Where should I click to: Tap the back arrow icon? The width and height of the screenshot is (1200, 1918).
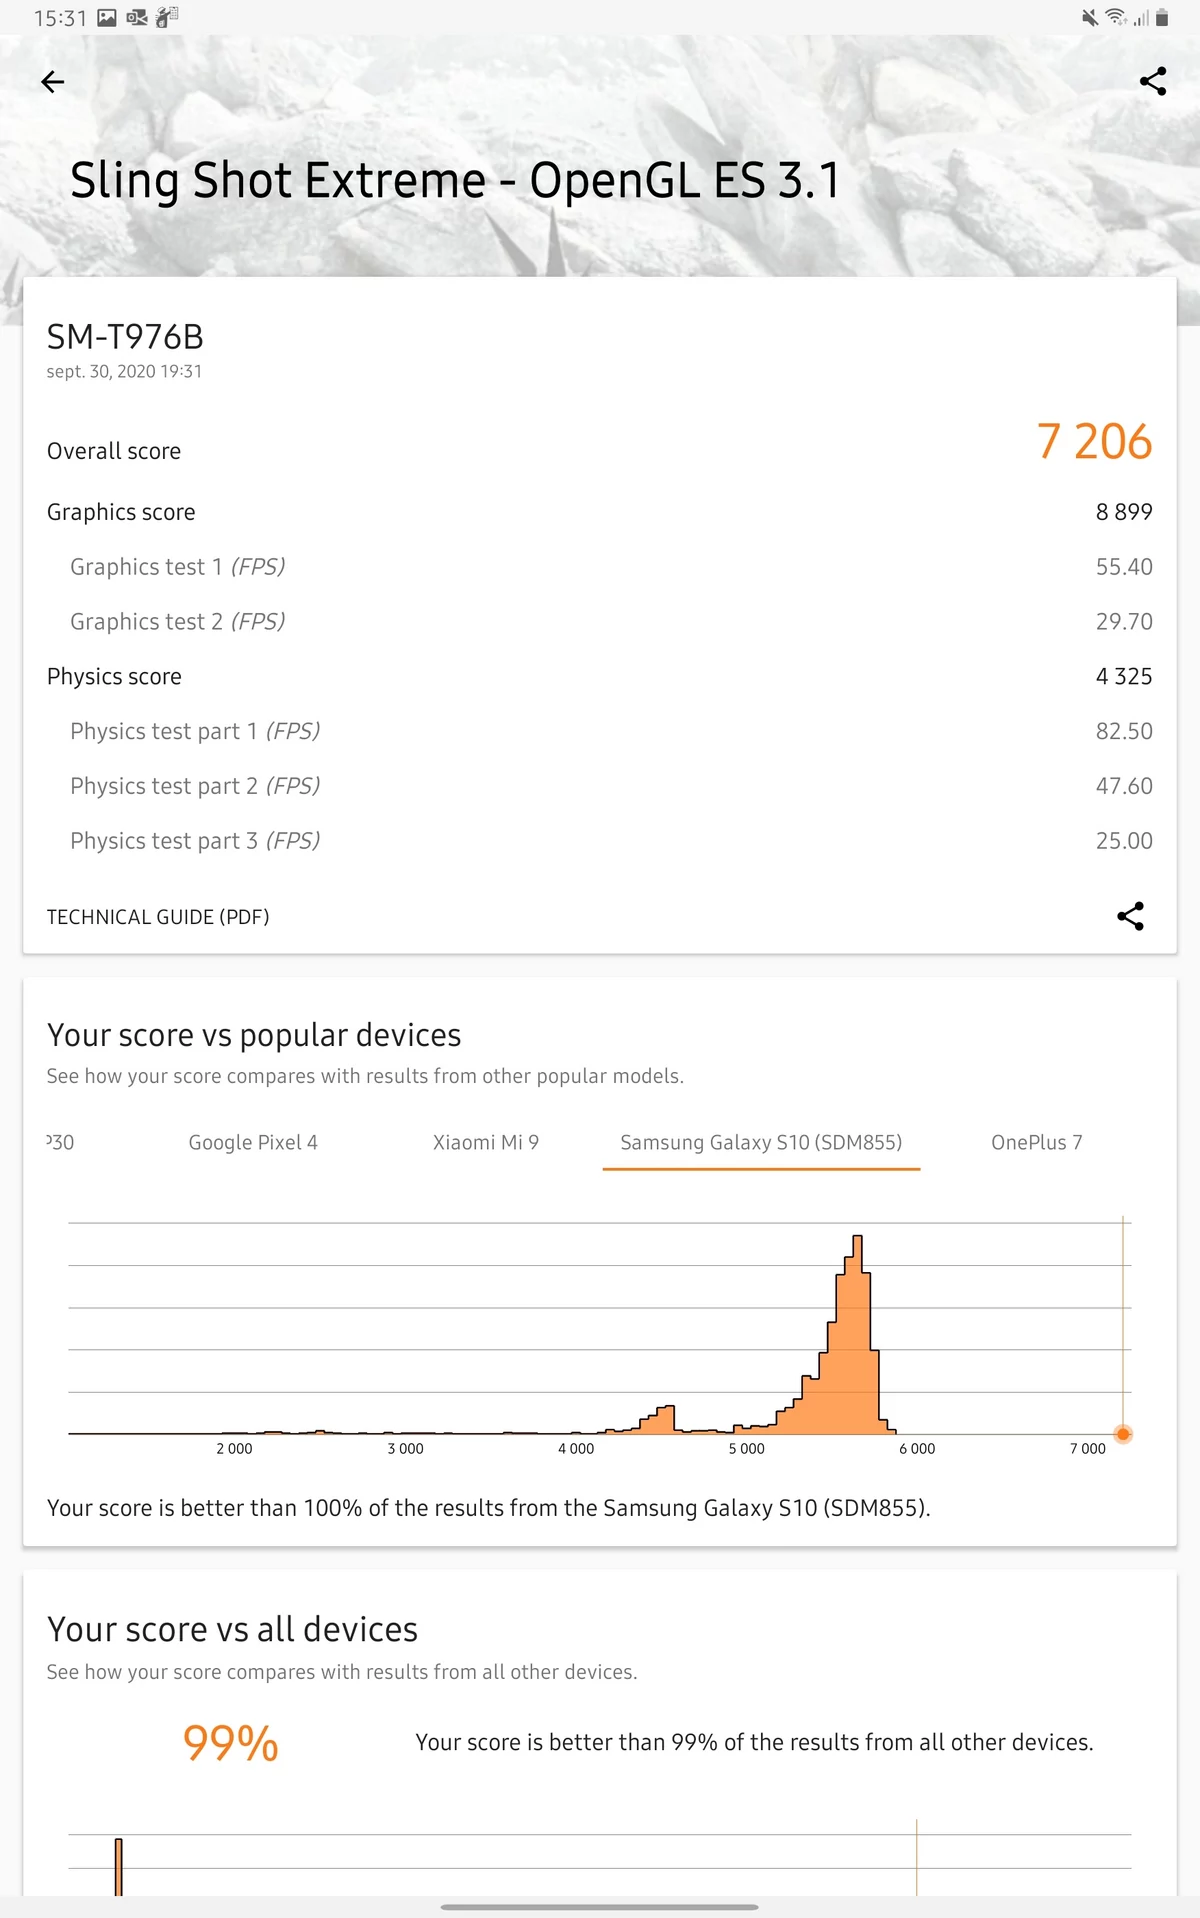tap(53, 82)
